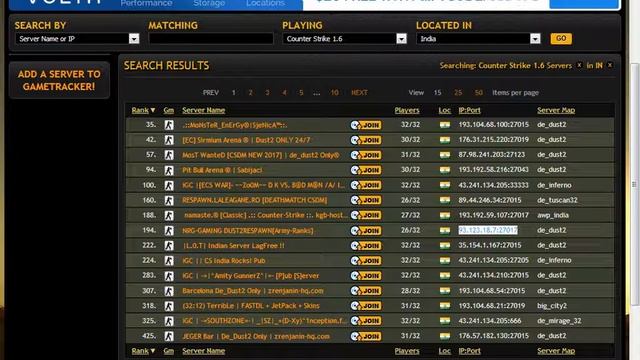The height and width of the screenshot is (360, 640).
Task: Sort by Server Map header at top
Action: click(x=556, y=110)
